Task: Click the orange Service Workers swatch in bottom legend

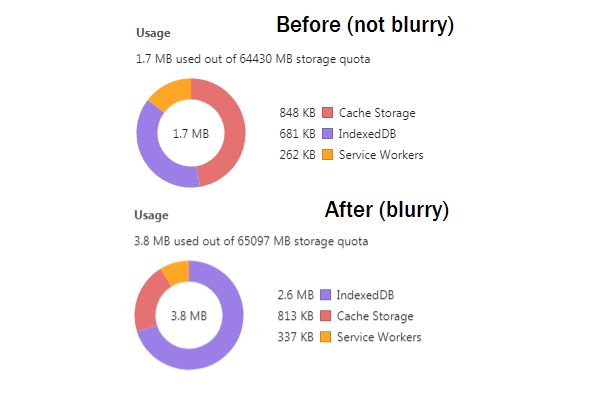Action: (x=326, y=337)
